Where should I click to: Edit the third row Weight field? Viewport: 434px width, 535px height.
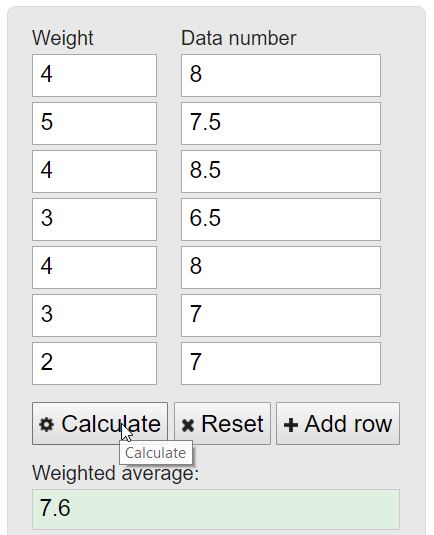[x=95, y=171]
